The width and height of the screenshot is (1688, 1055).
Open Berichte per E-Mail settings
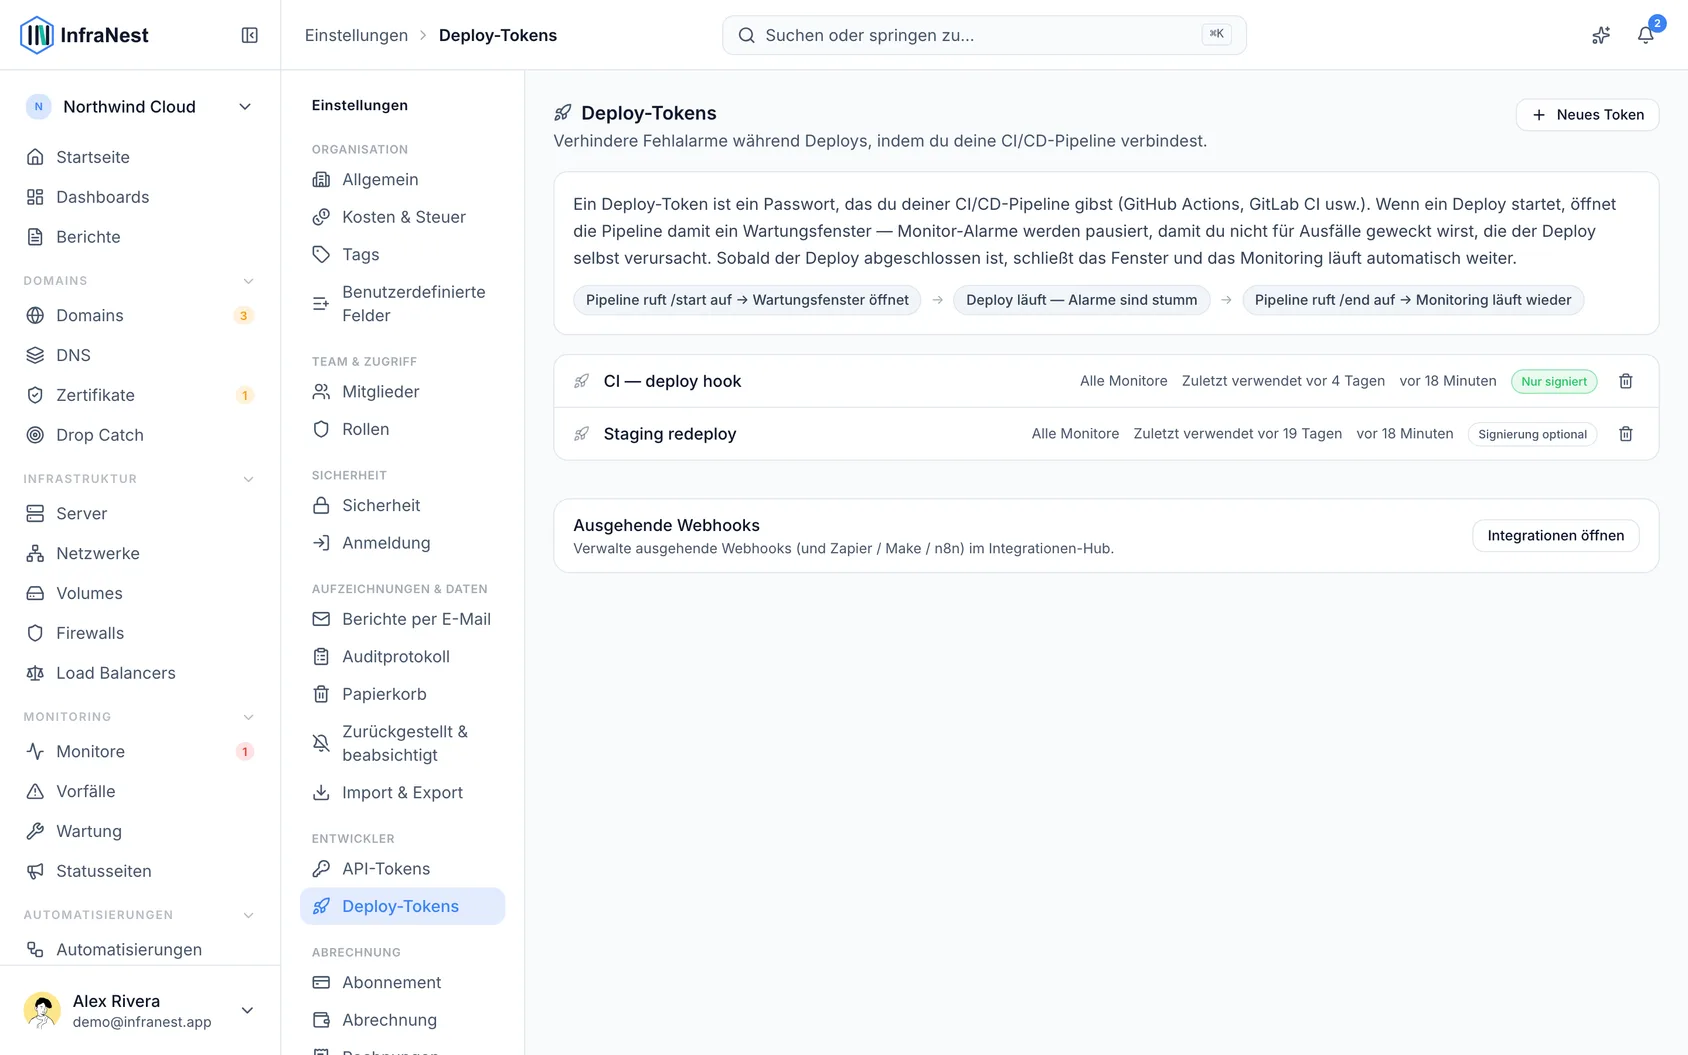click(x=402, y=619)
